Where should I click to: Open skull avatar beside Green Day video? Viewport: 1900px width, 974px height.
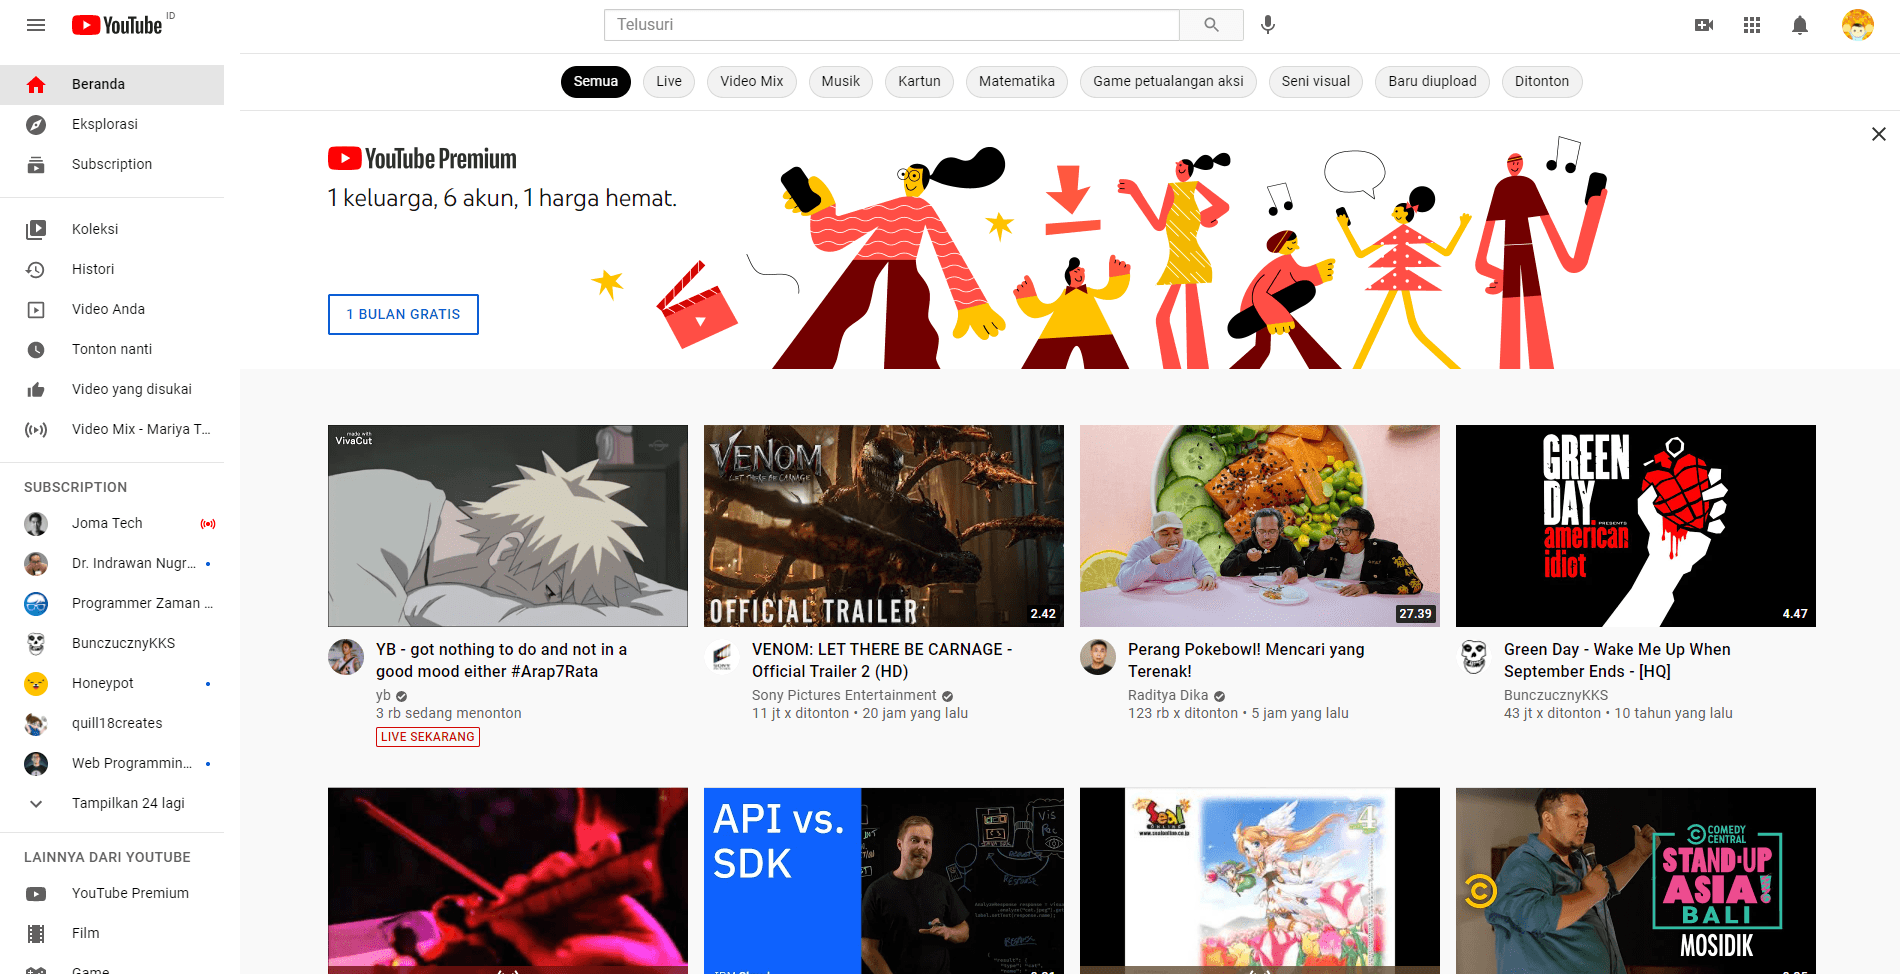1474,657
